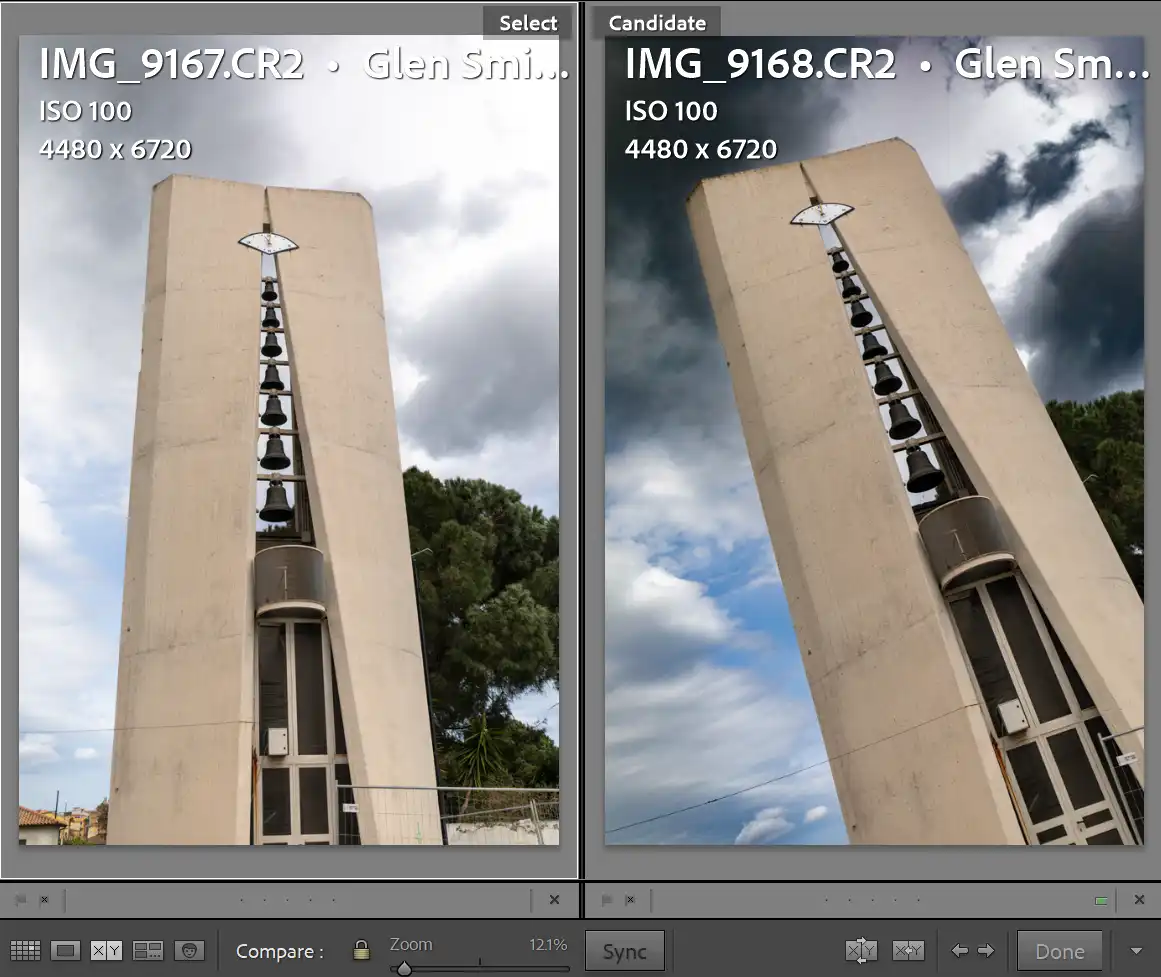Screen dimensions: 1161x977
Task: Open the toolbar options dropdown arrow
Action: click(x=1135, y=951)
